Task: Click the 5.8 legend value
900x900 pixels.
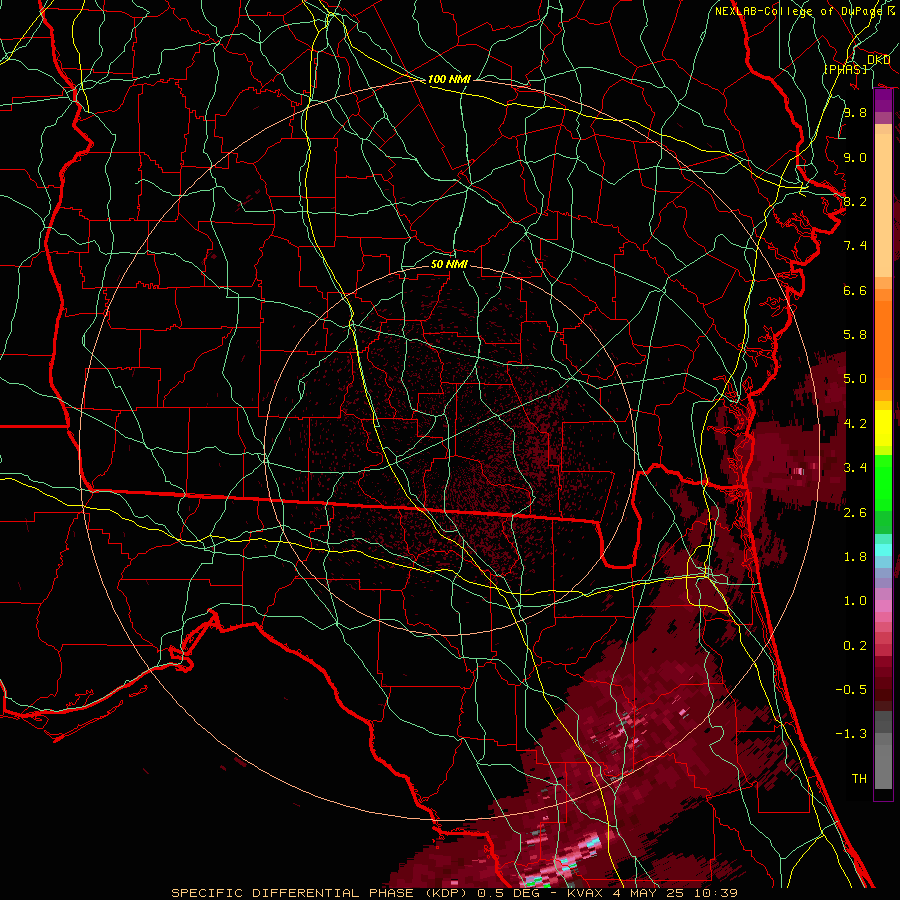Action: pos(855,335)
